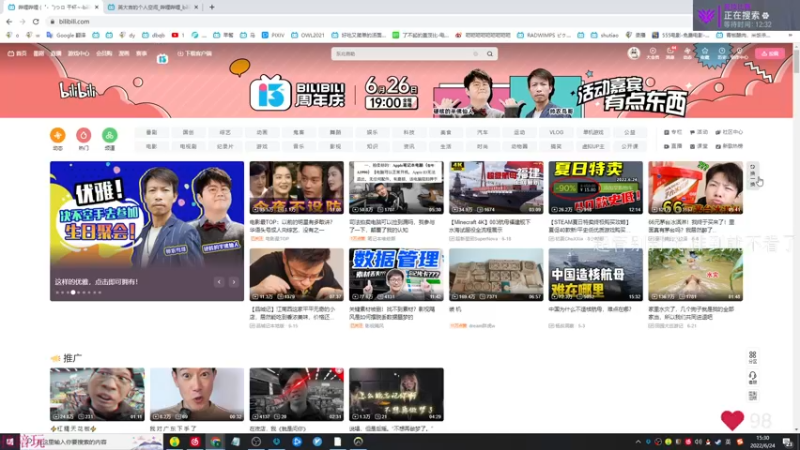Open the 热门 red round icon
Image resolution: width=800 pixels, height=450 pixels.
pyautogui.click(x=84, y=135)
